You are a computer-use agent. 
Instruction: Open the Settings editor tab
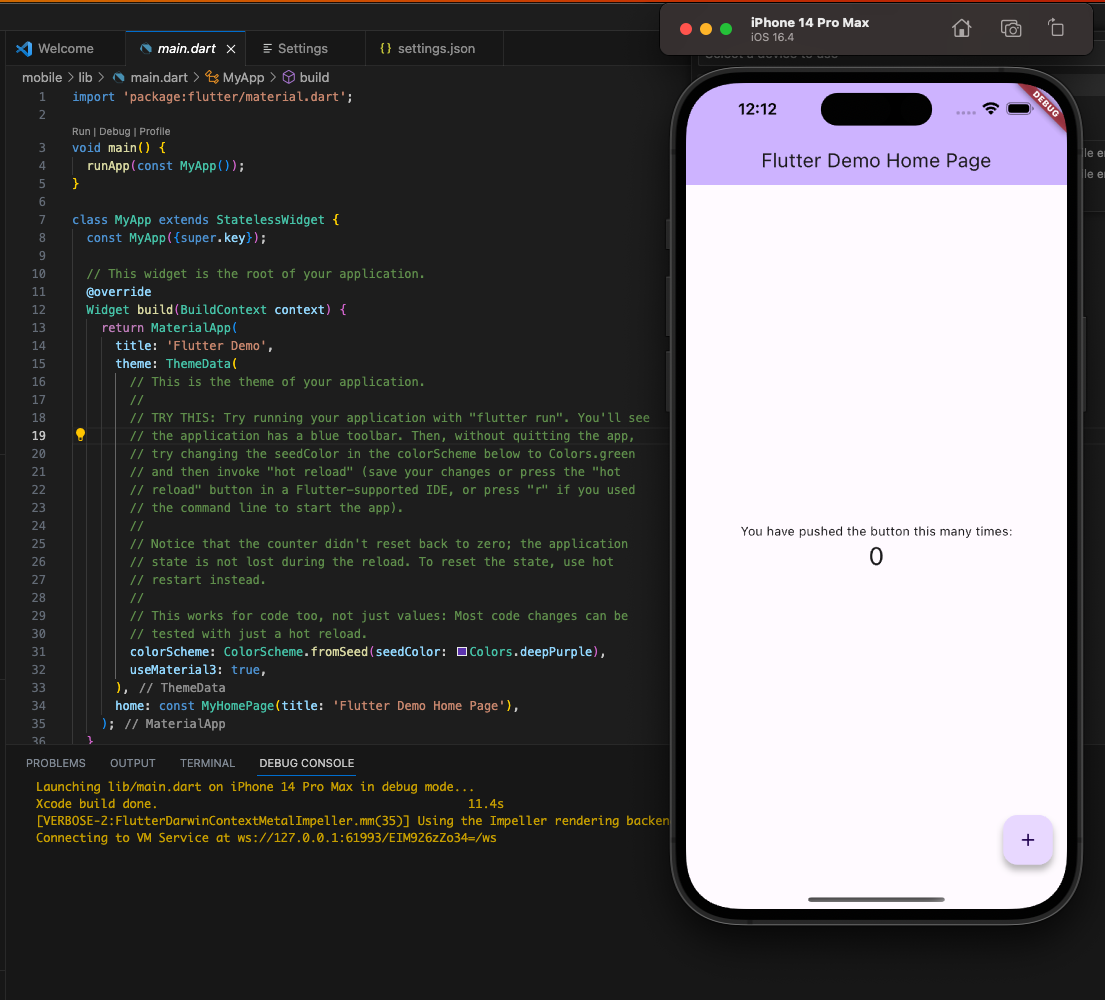click(302, 49)
